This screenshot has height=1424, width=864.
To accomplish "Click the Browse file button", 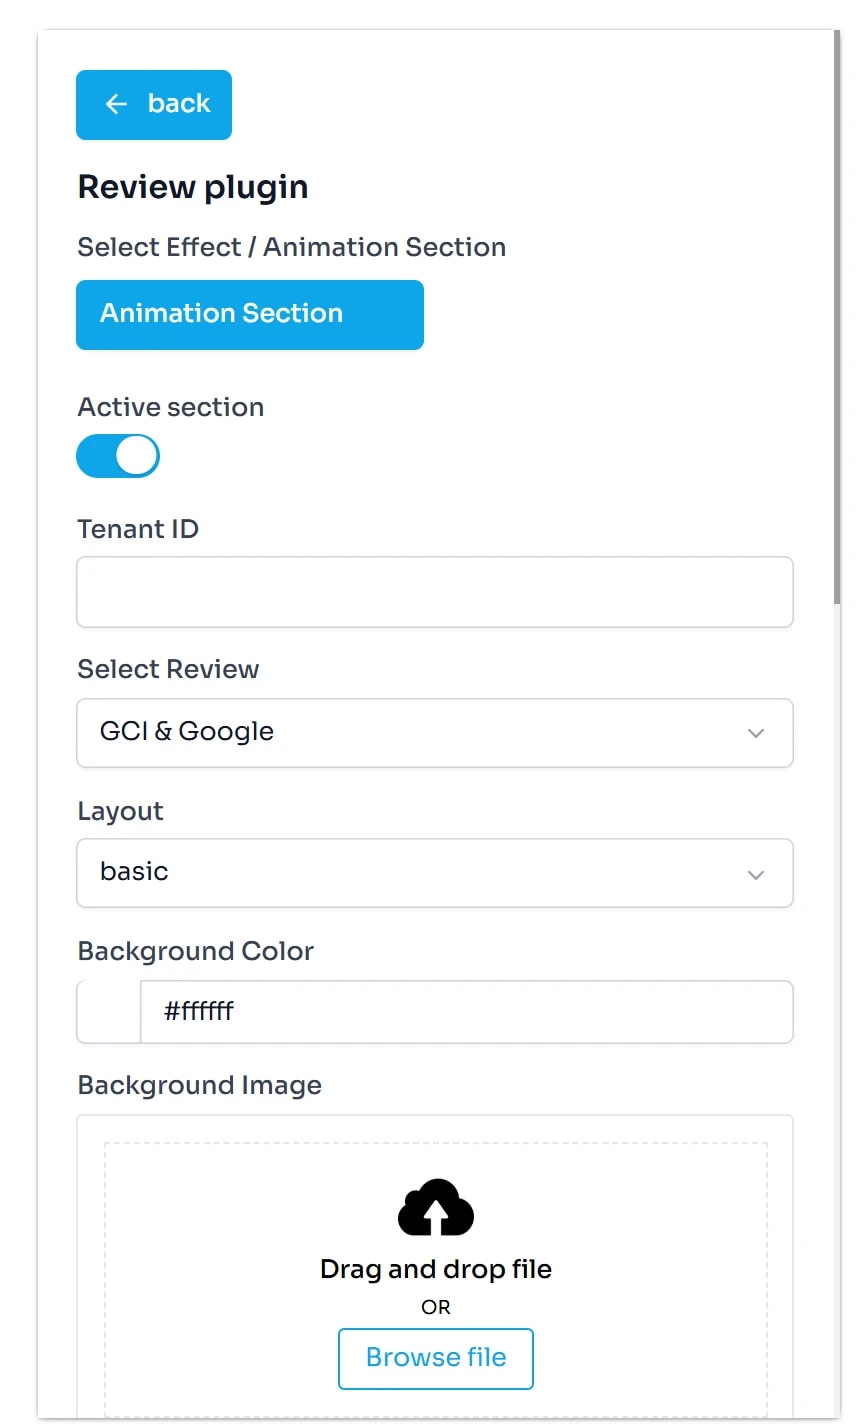I will pyautogui.click(x=436, y=1358).
